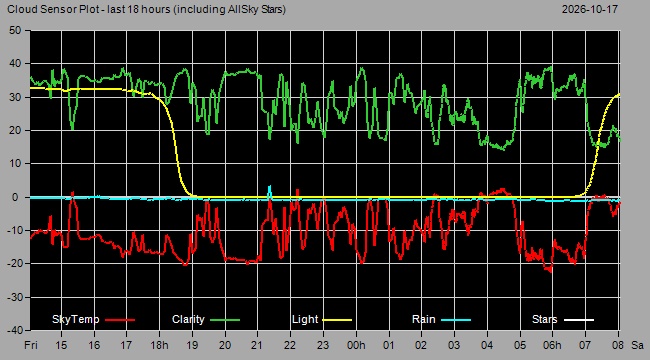The image size is (650, 360).
Task: Click the 06h time axis label
Action: point(553,345)
